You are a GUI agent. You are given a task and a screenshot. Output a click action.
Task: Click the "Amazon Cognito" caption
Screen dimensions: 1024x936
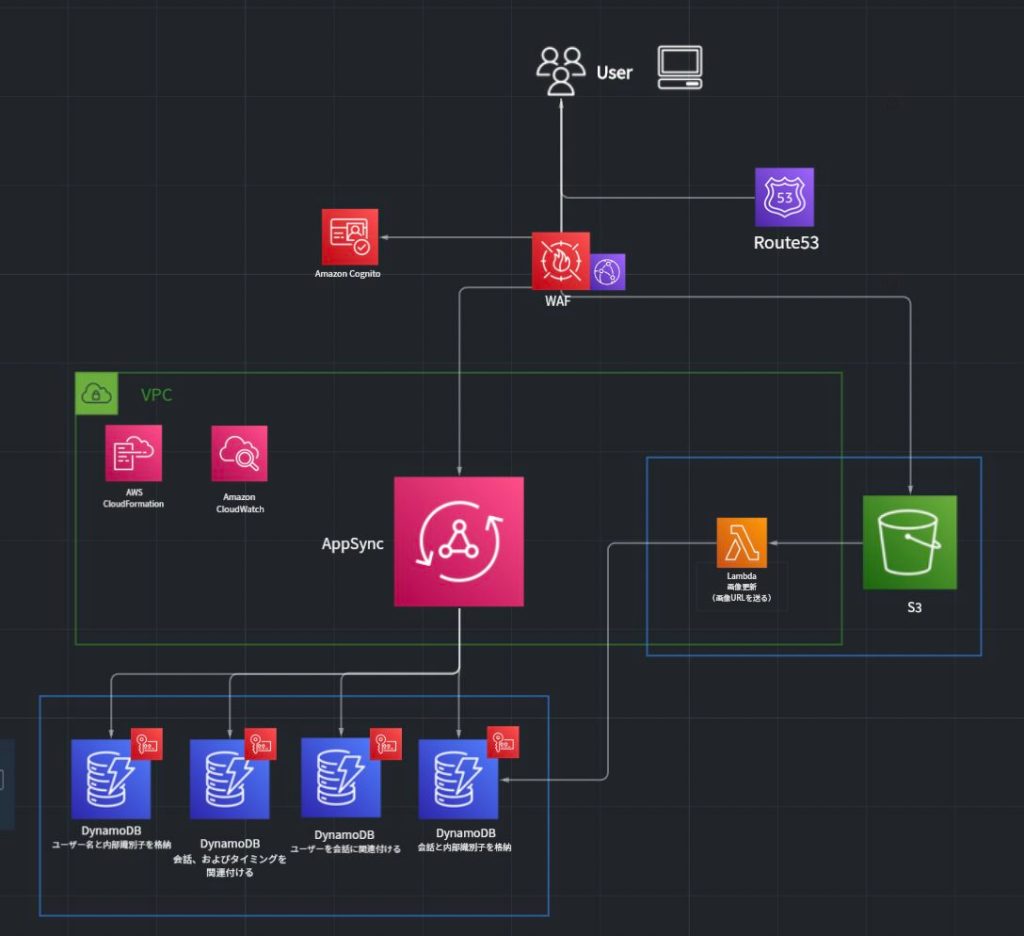point(347,274)
